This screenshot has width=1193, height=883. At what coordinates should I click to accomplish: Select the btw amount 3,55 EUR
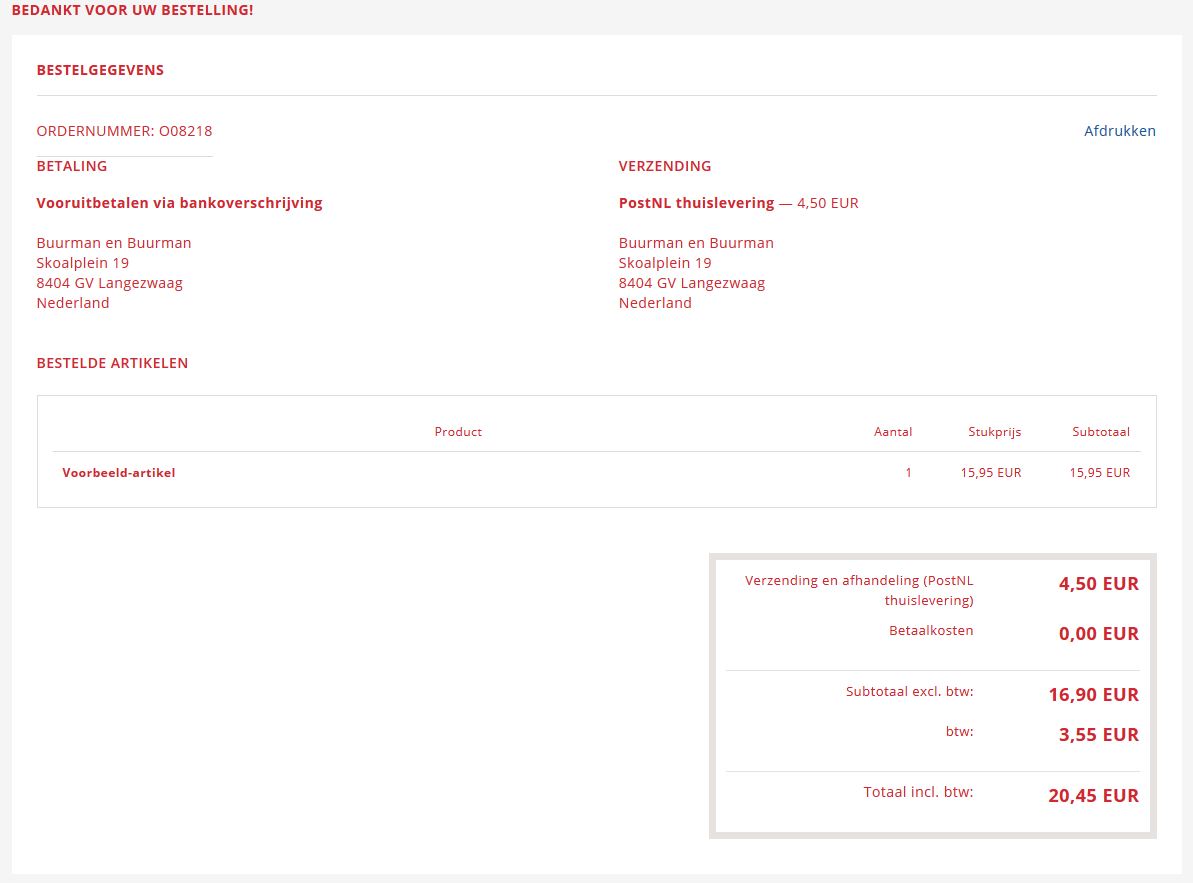point(1099,735)
